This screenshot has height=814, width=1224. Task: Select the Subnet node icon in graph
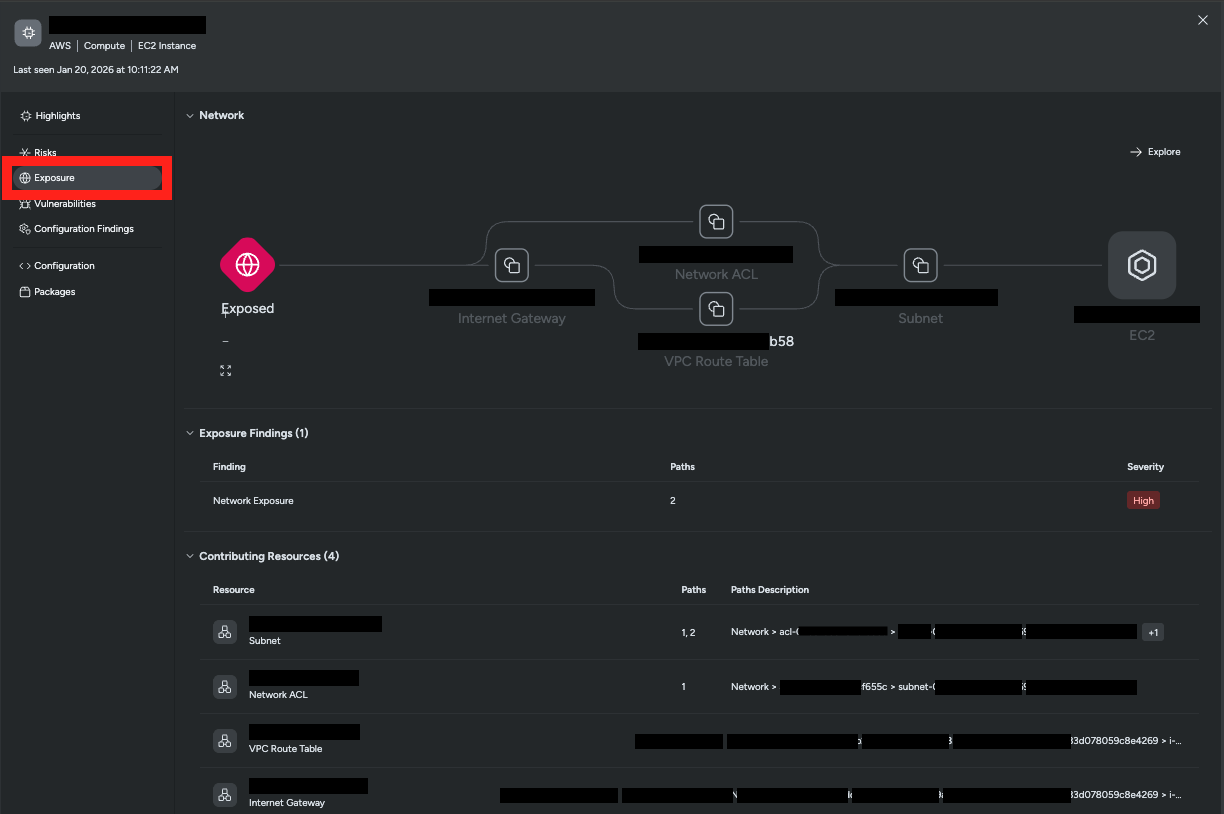[x=920, y=265]
